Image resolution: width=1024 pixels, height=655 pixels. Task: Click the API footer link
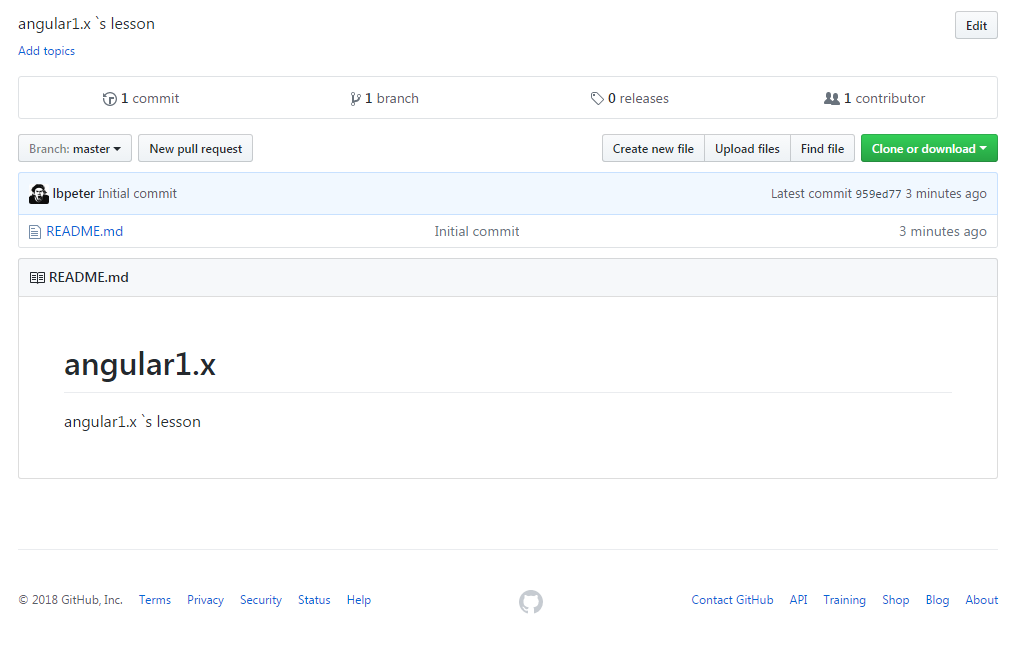click(798, 600)
